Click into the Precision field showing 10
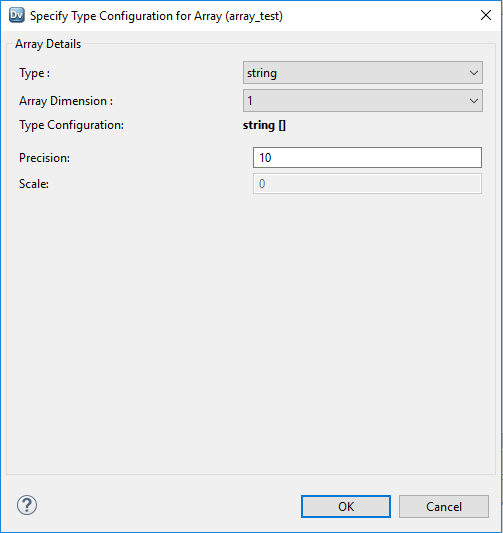This screenshot has height=533, width=503. click(367, 158)
